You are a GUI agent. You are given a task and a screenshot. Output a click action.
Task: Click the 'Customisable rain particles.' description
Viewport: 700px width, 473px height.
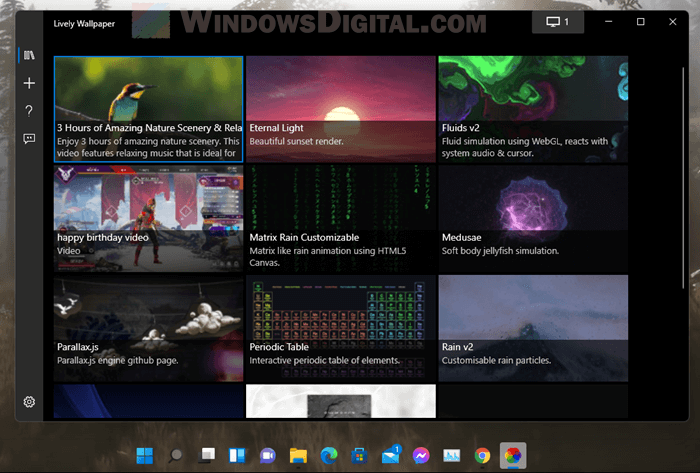496,360
